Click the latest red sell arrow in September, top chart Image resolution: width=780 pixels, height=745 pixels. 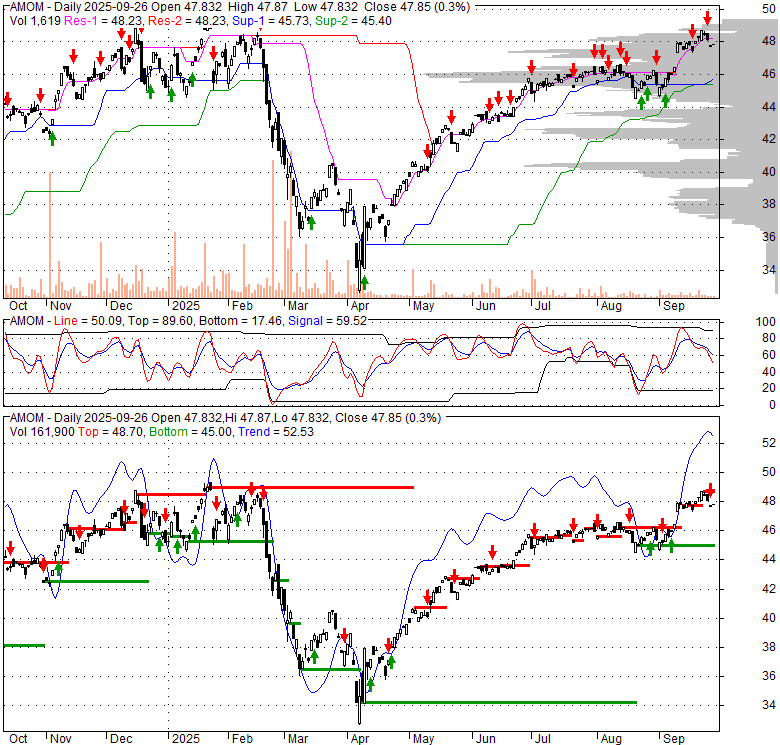pos(707,18)
